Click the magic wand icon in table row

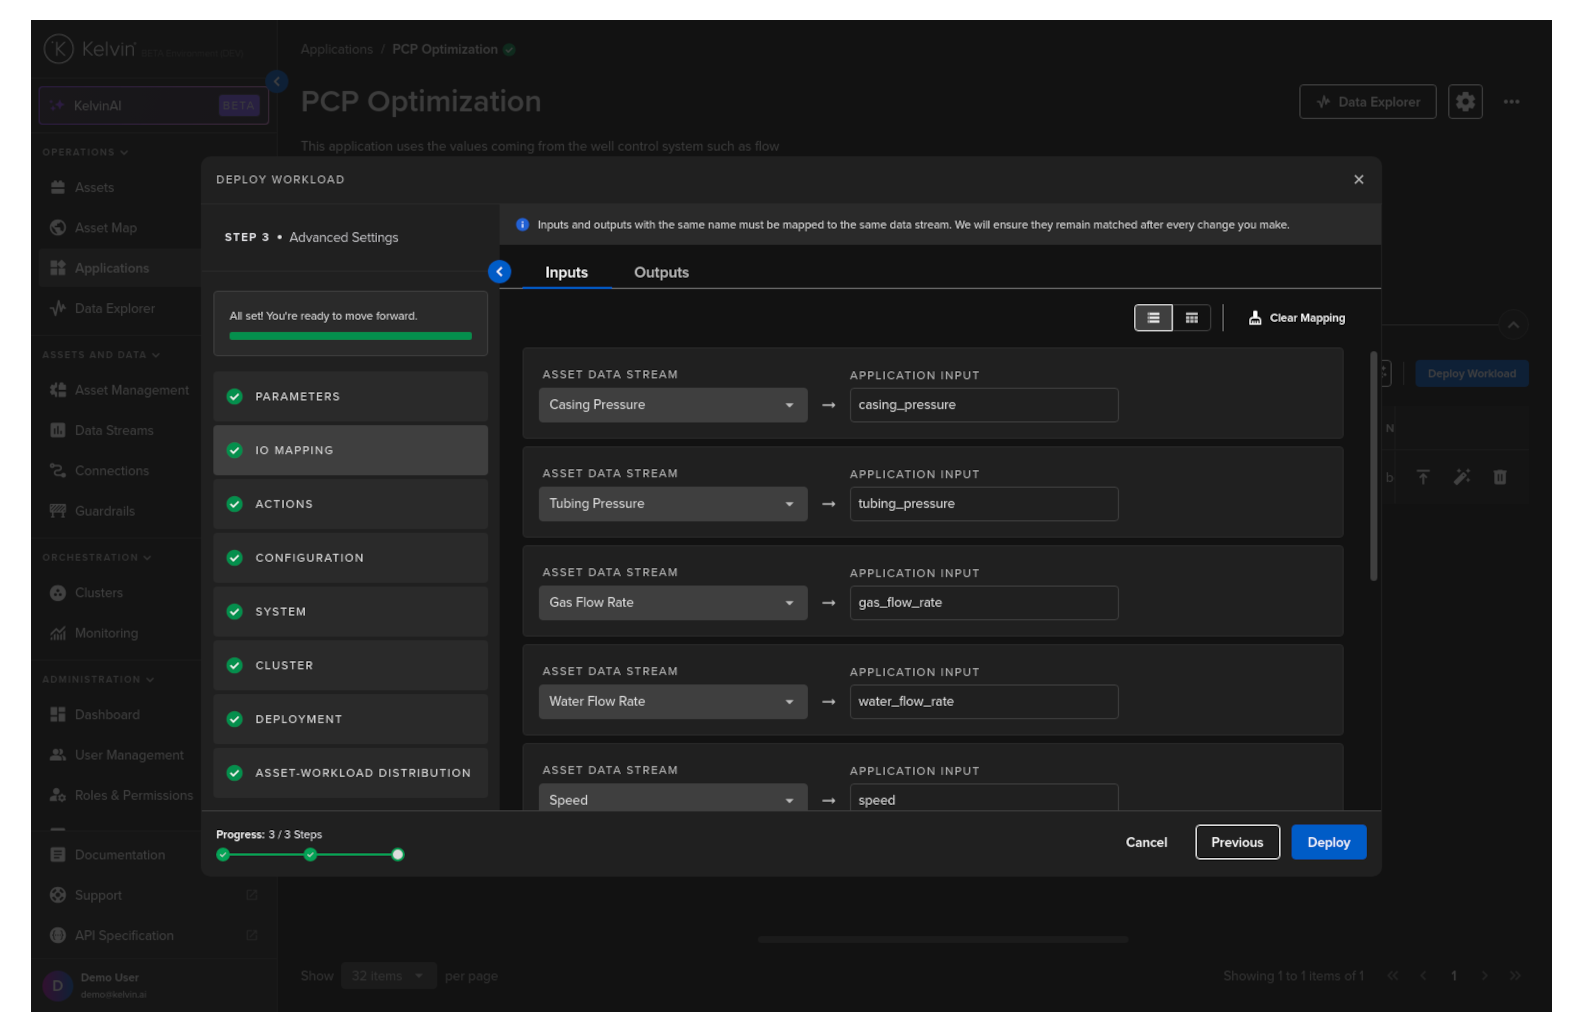pos(1461,478)
